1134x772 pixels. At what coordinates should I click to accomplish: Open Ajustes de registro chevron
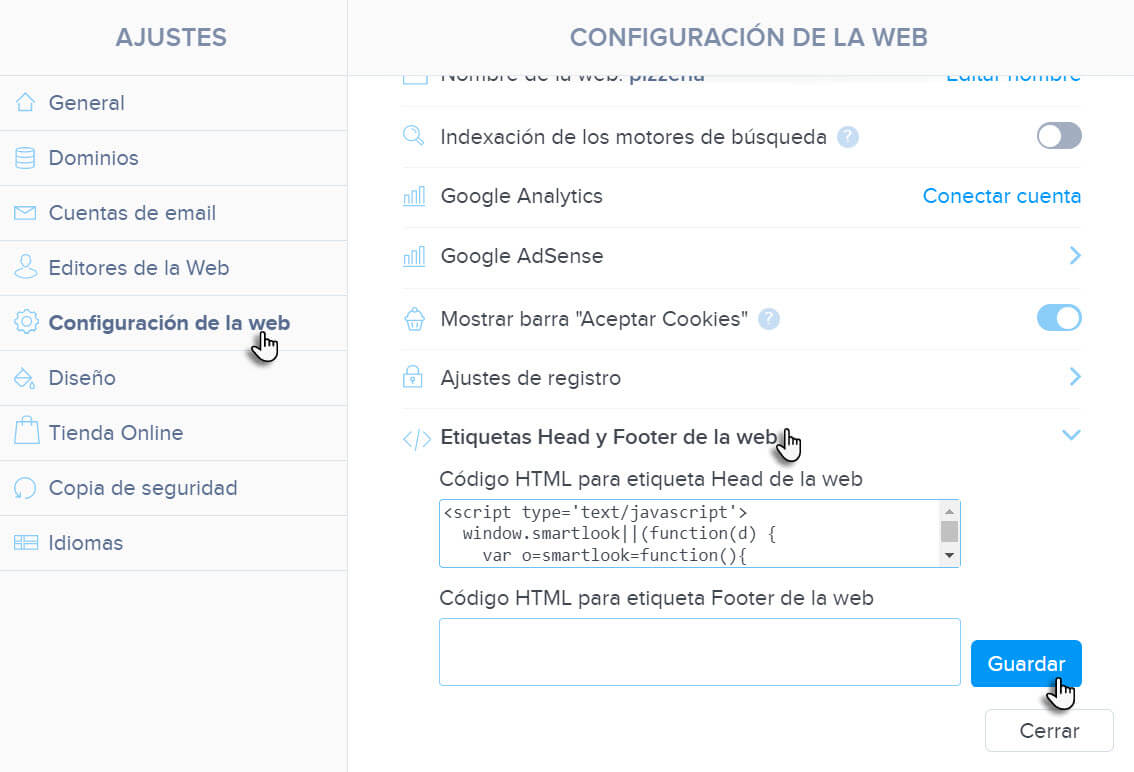click(x=1075, y=377)
